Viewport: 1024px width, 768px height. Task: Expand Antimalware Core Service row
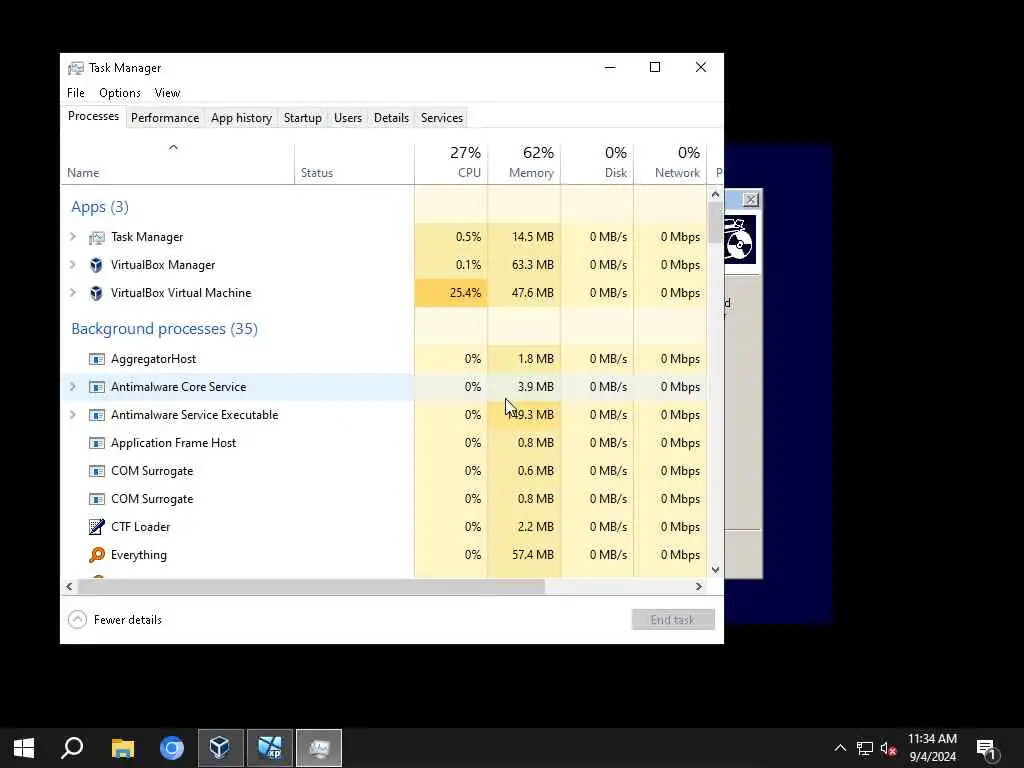tap(73, 387)
